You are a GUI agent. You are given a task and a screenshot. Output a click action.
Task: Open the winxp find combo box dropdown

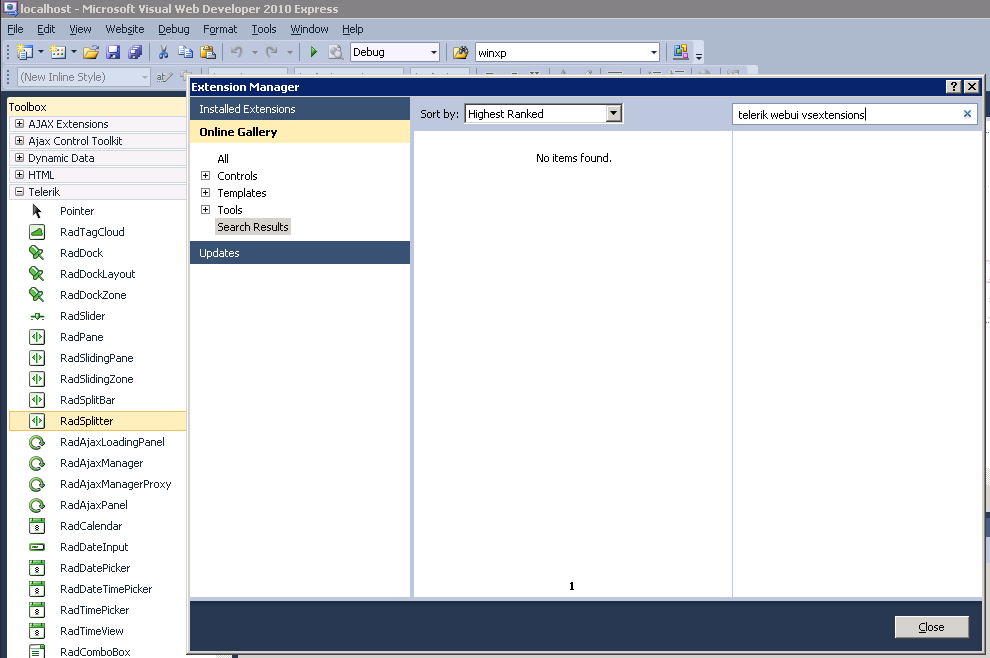653,52
